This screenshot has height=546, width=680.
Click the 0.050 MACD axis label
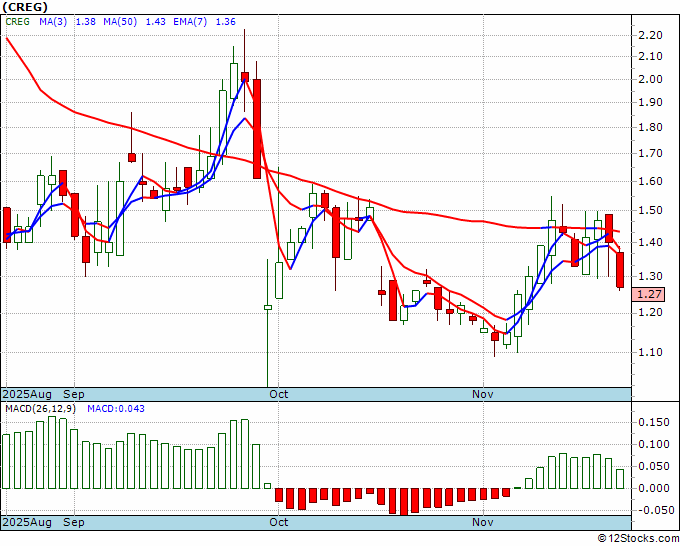(x=653, y=466)
